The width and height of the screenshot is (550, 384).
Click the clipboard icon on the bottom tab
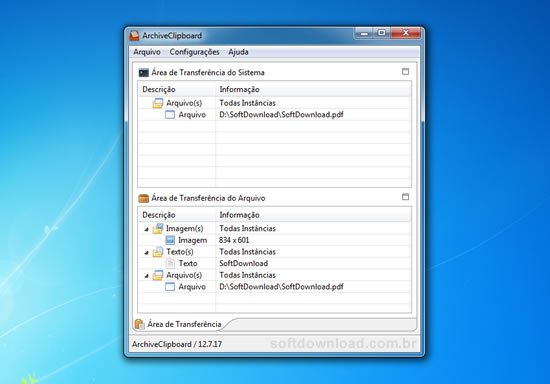pyautogui.click(x=140, y=324)
